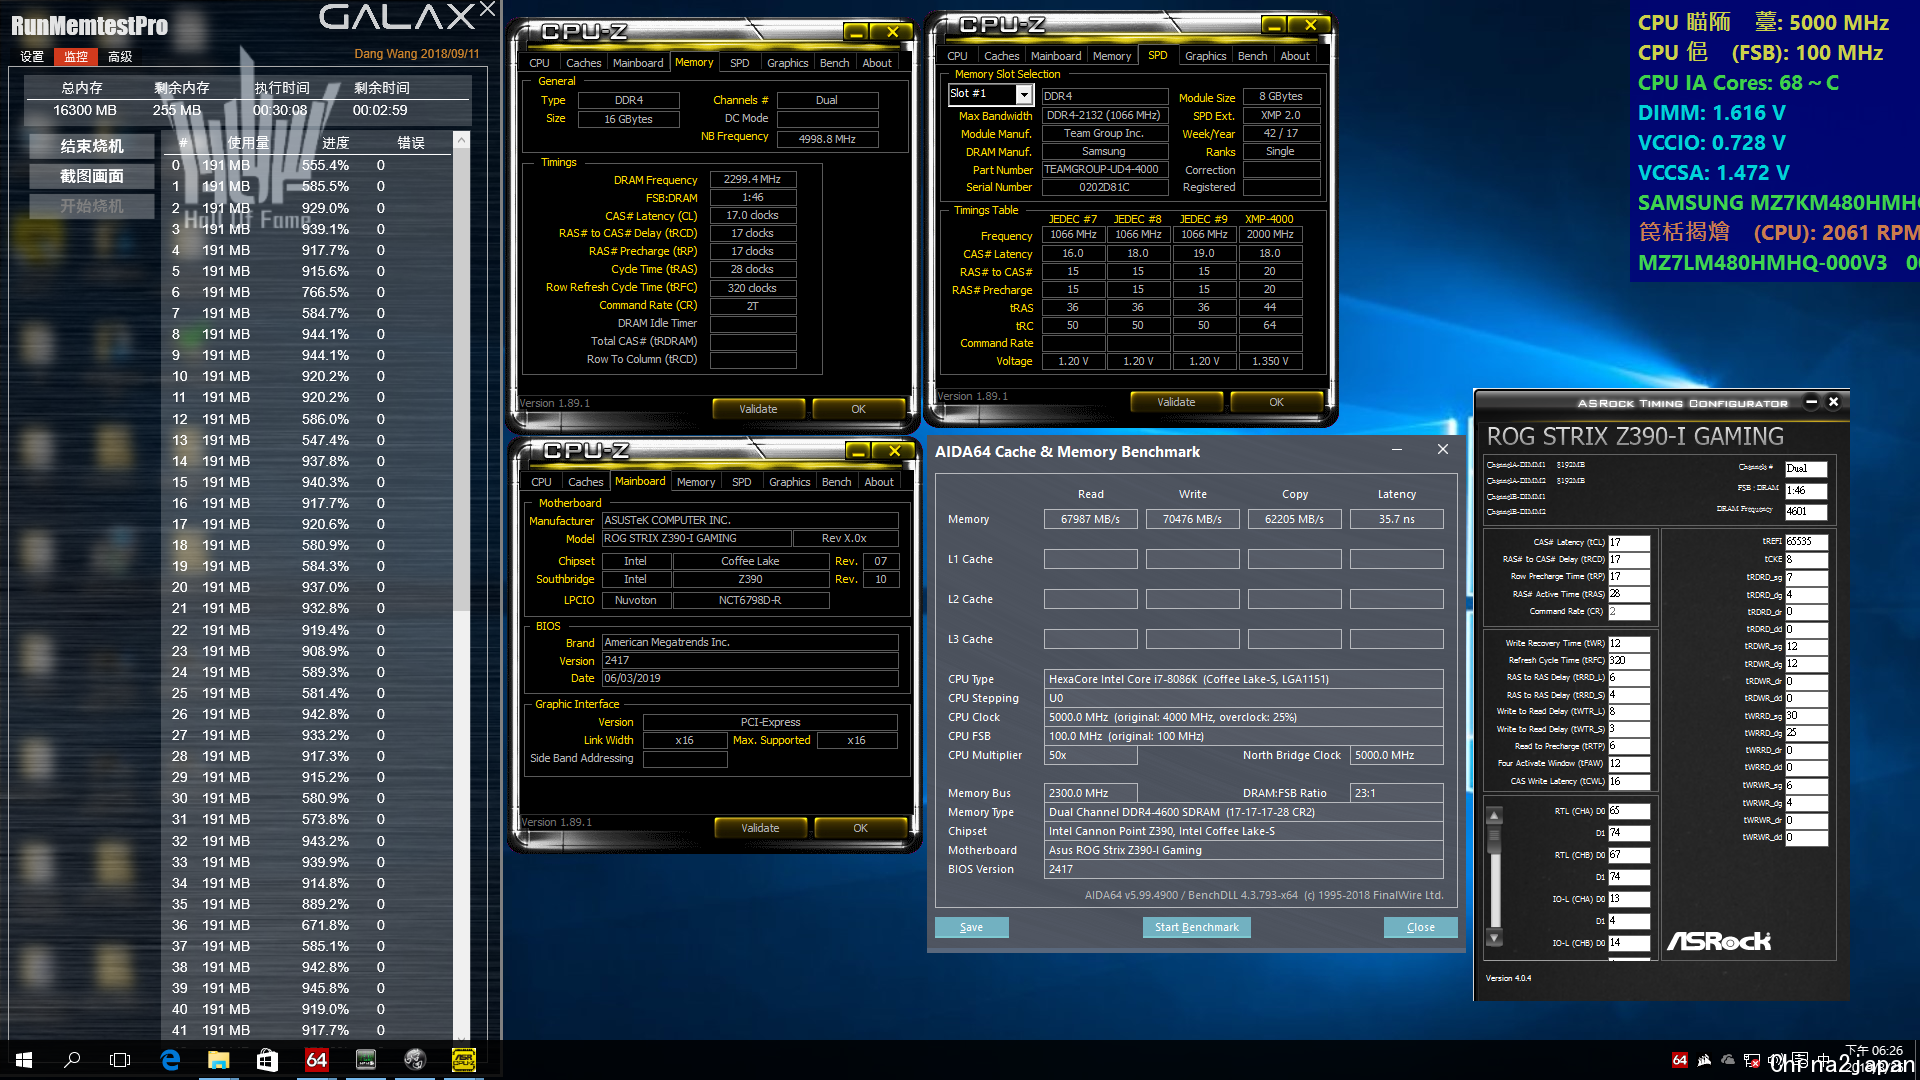Switch to 监控 tab in RunMemtestPro
The height and width of the screenshot is (1080, 1920).
pyautogui.click(x=76, y=57)
